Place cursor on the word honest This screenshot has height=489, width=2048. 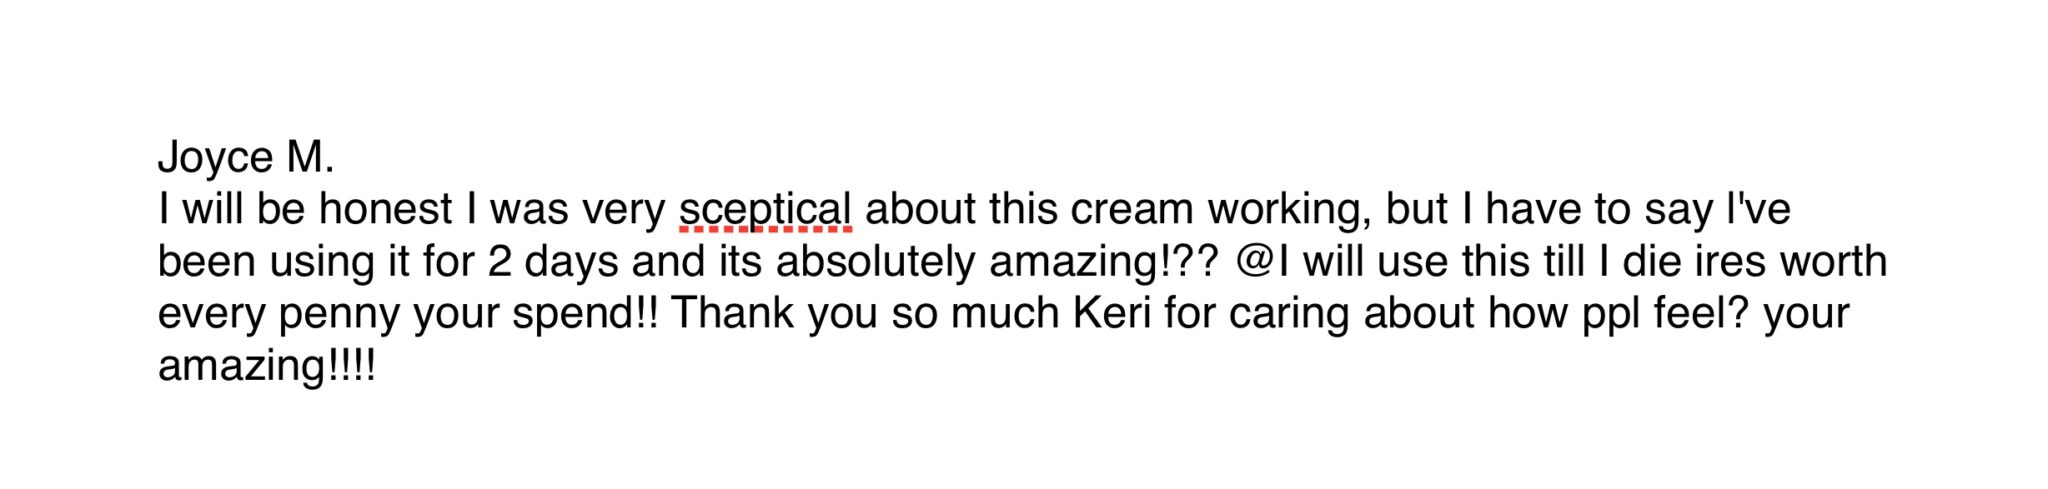(385, 210)
